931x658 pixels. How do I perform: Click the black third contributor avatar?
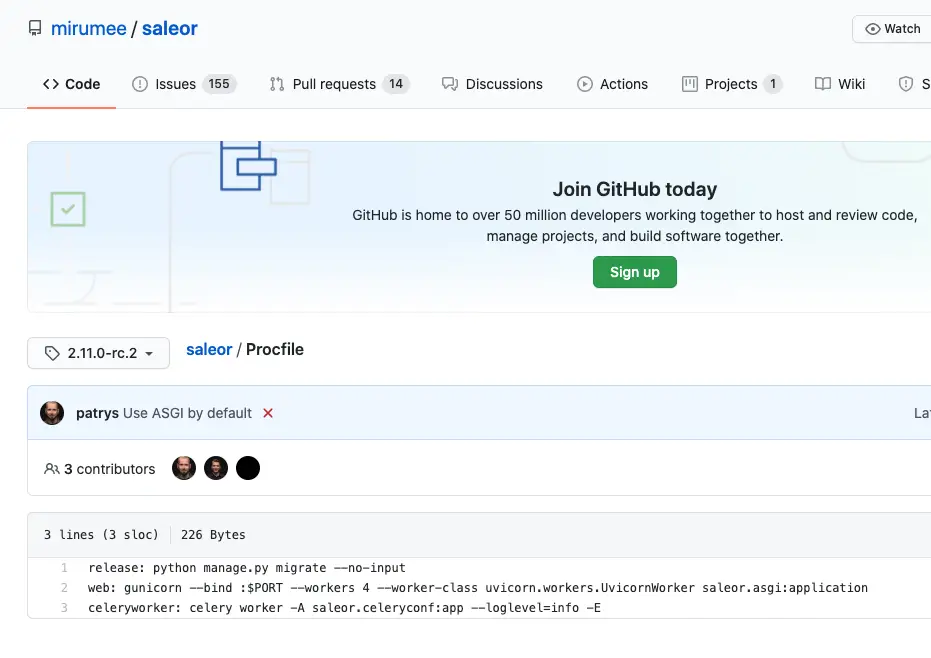(248, 468)
